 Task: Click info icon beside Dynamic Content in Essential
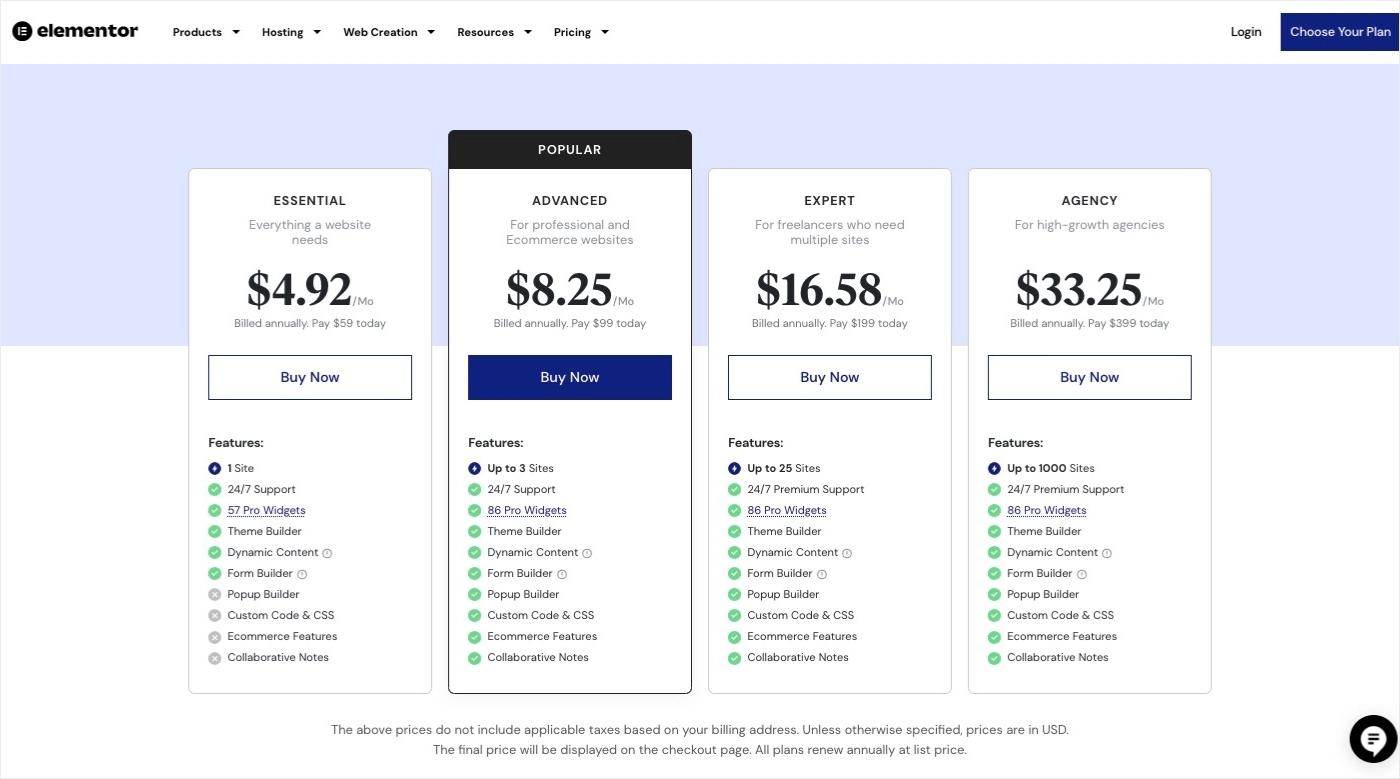327,553
